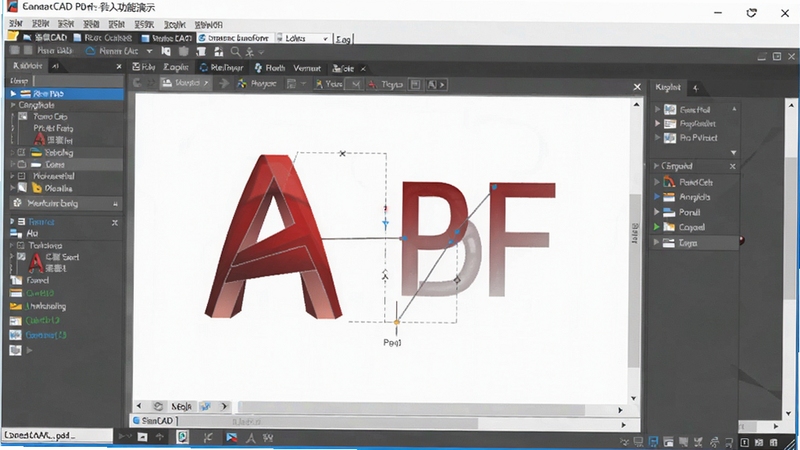800x450 pixels.
Task: Expand the Cangtials tree node
Action: click(13, 105)
